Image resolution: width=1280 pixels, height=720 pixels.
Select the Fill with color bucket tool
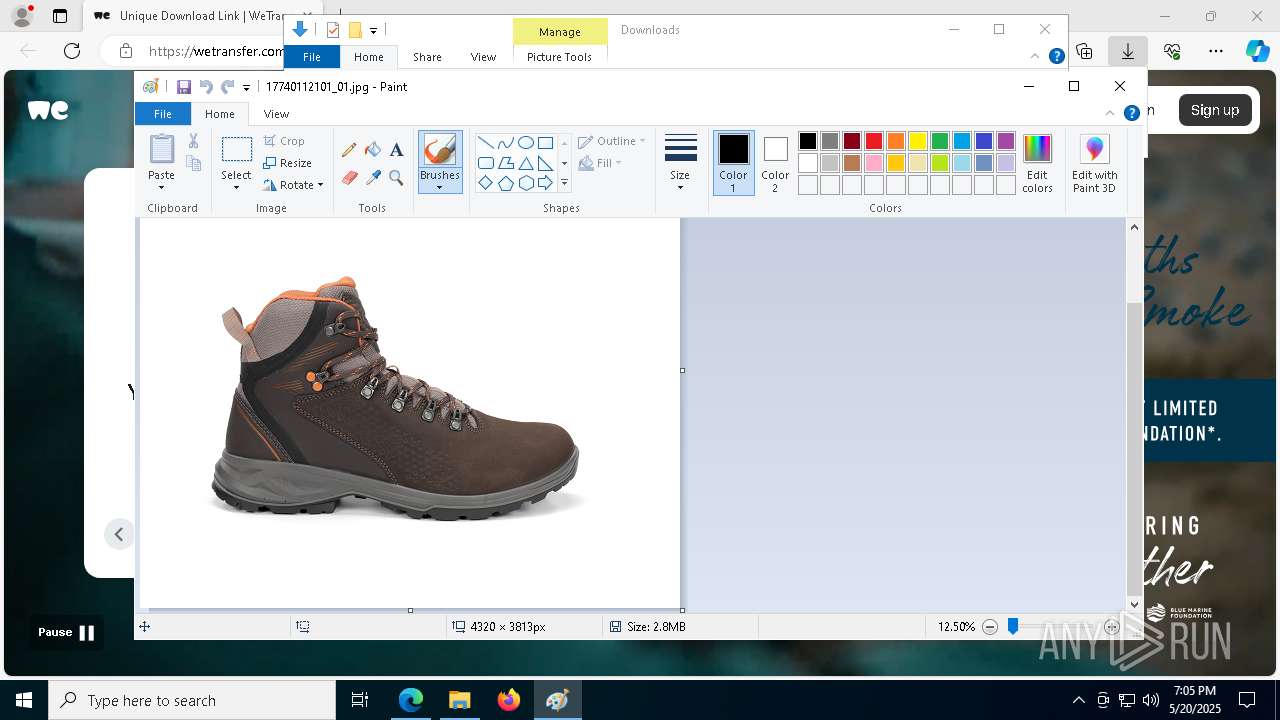[x=373, y=150]
